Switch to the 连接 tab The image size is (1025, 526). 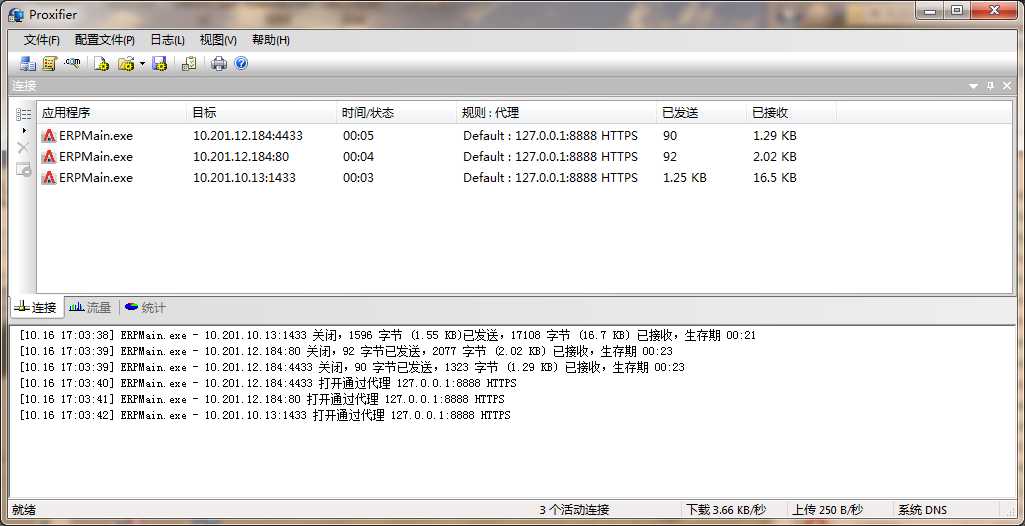(x=37, y=308)
